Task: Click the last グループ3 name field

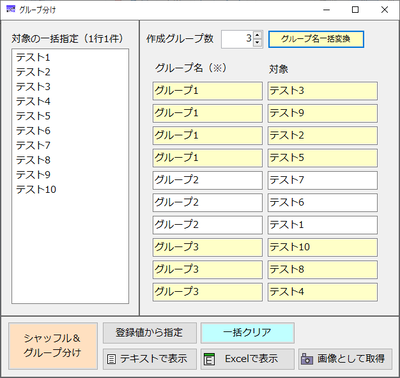Action: (x=208, y=292)
